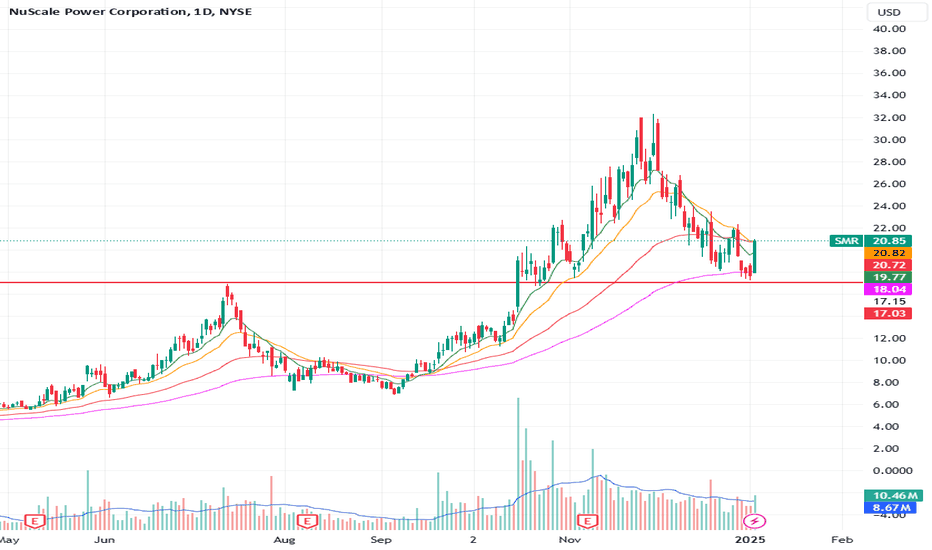
Task: Click the 2025 label on the time axis
Action: [x=750, y=540]
